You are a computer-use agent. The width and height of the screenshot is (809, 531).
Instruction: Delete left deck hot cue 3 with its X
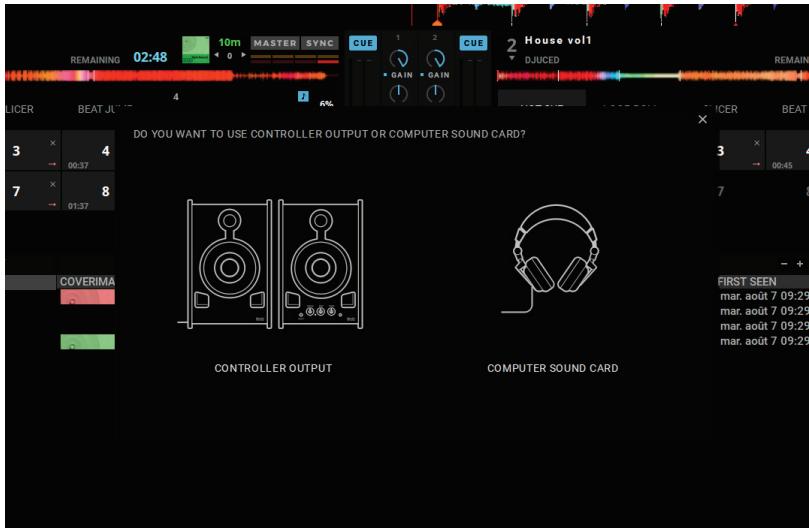click(x=53, y=143)
